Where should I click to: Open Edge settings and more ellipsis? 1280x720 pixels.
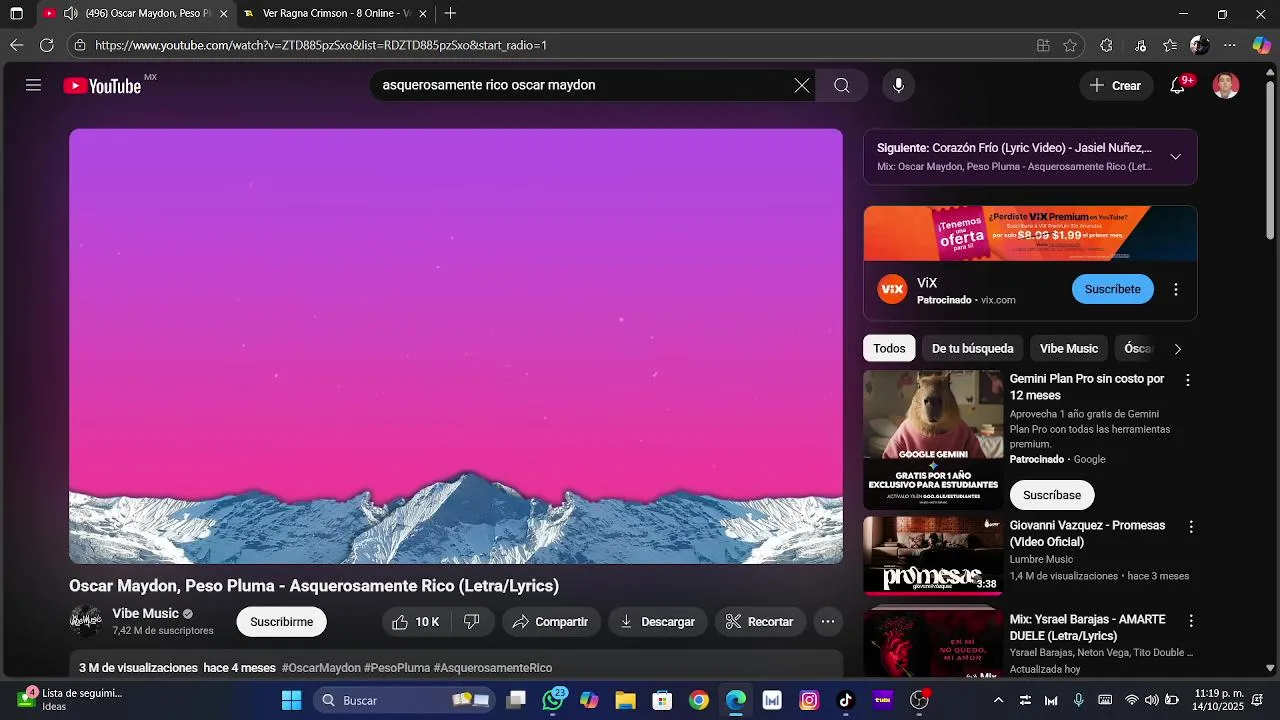[1230, 45]
